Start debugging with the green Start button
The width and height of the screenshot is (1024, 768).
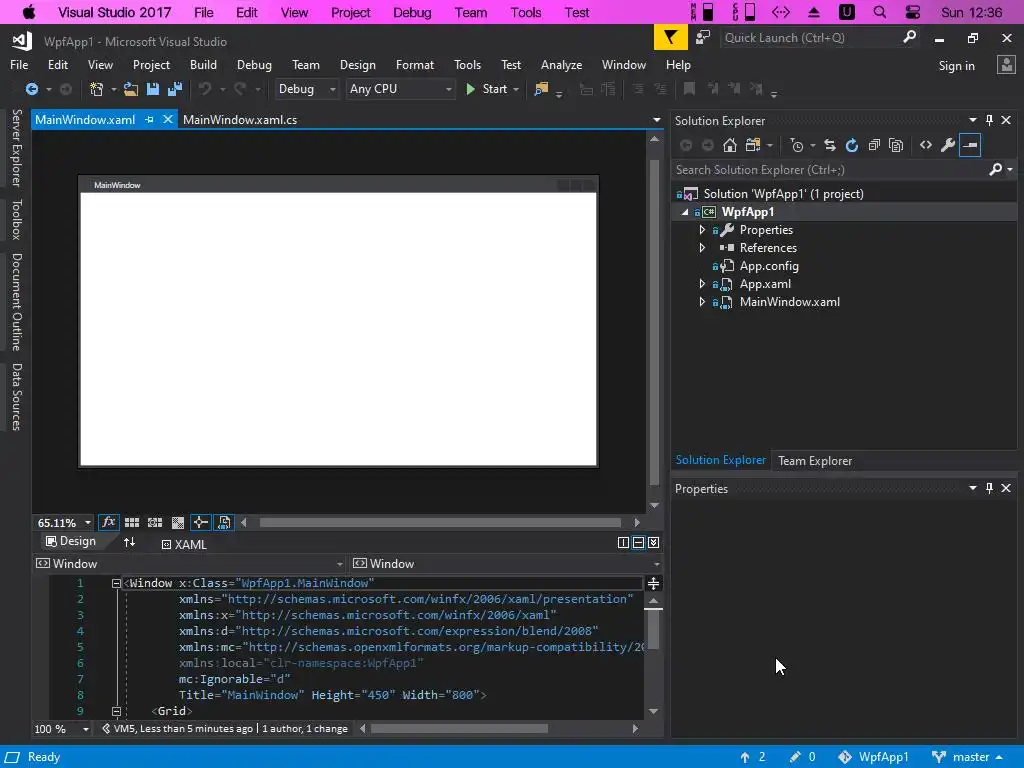tap(487, 89)
